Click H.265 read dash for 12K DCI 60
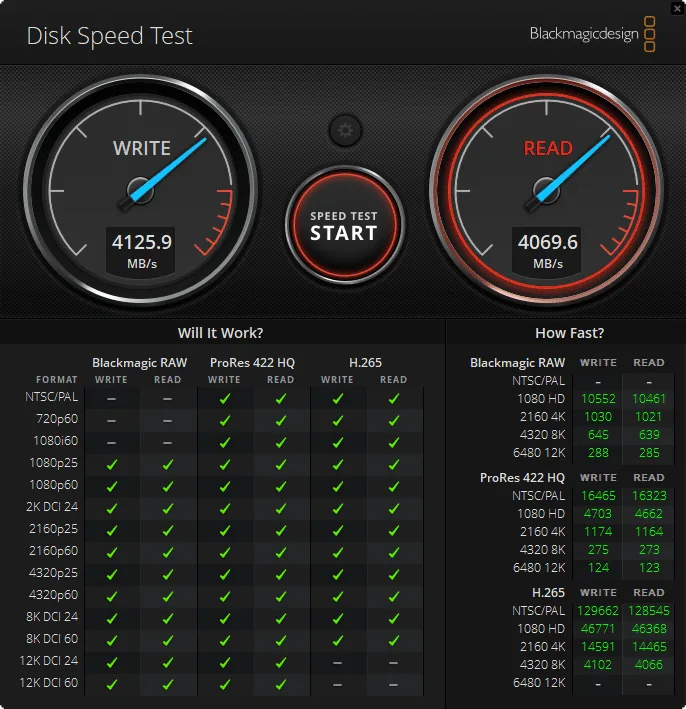This screenshot has height=709, width=686. pyautogui.click(x=393, y=685)
